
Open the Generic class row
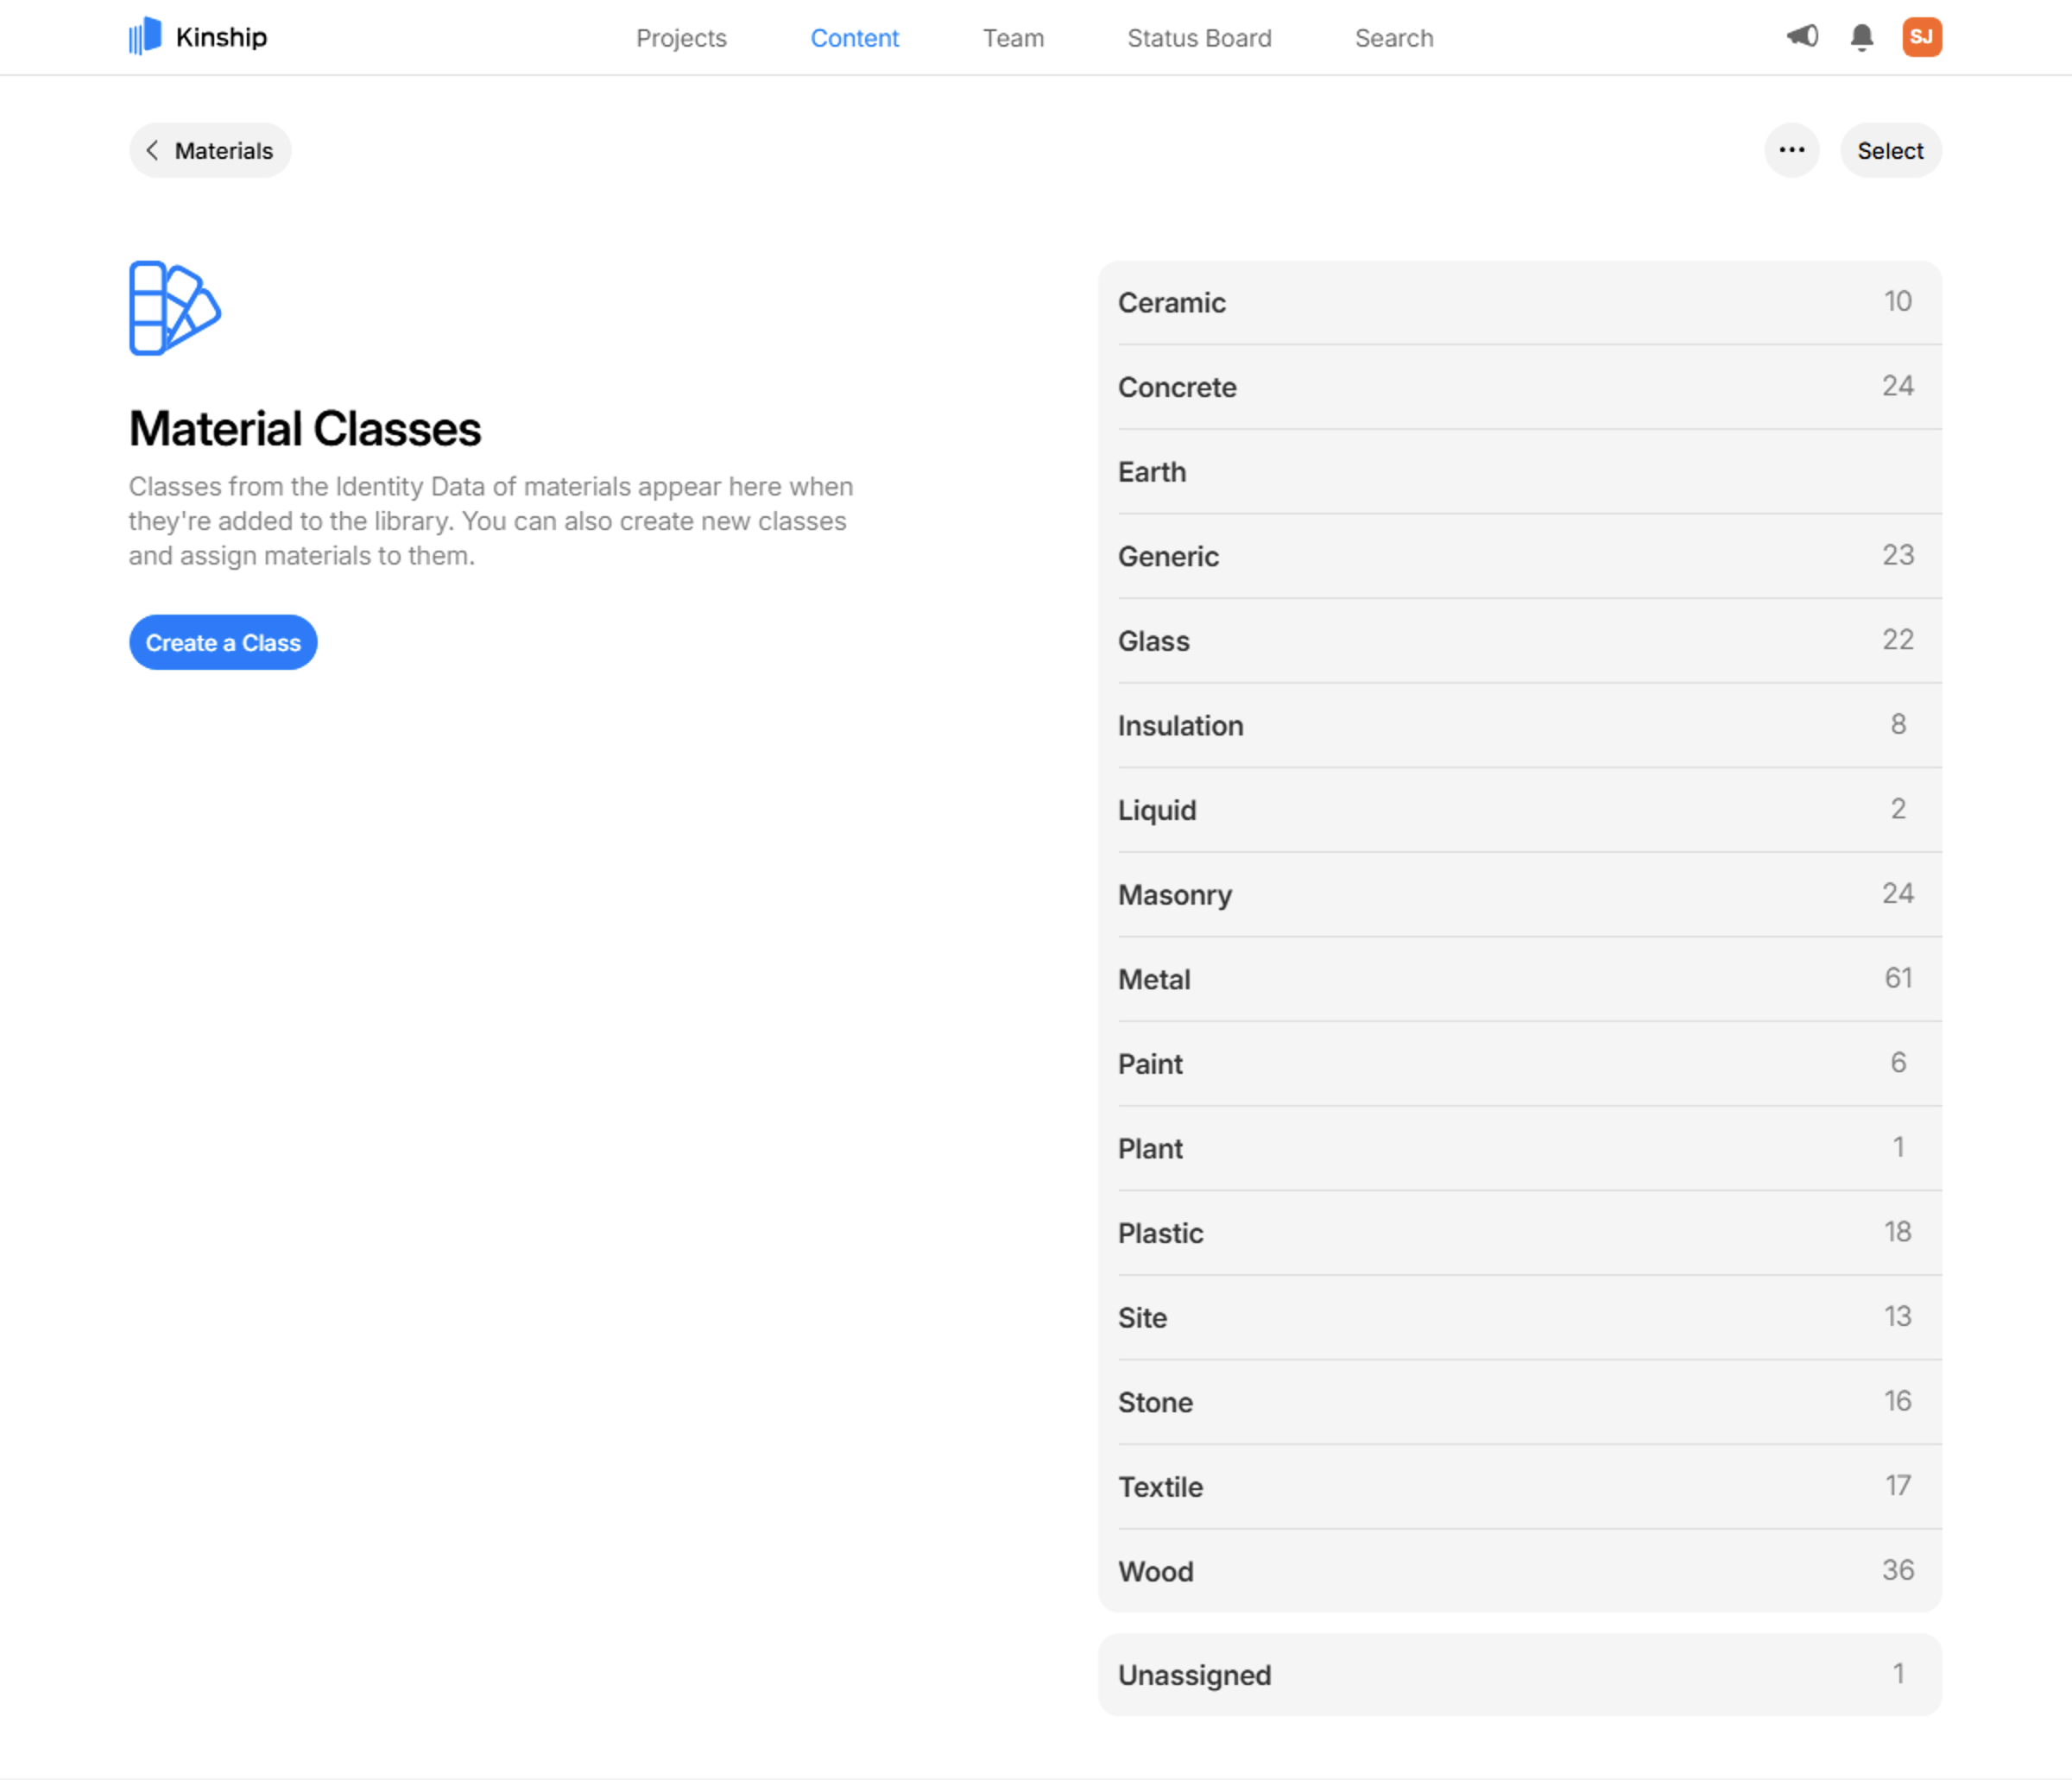click(1519, 556)
